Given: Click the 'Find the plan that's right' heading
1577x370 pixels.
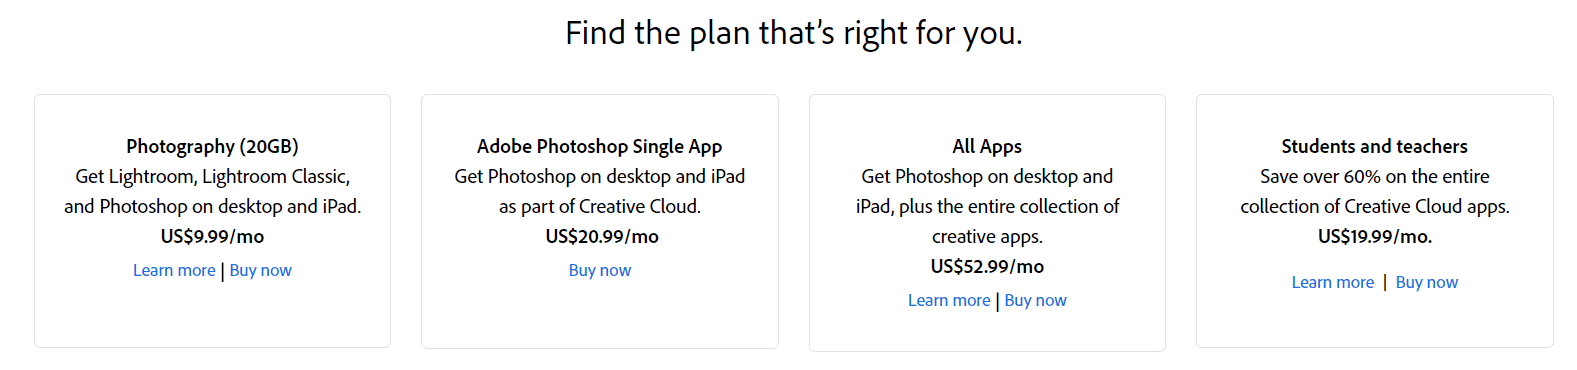Looking at the screenshot, I should [794, 33].
